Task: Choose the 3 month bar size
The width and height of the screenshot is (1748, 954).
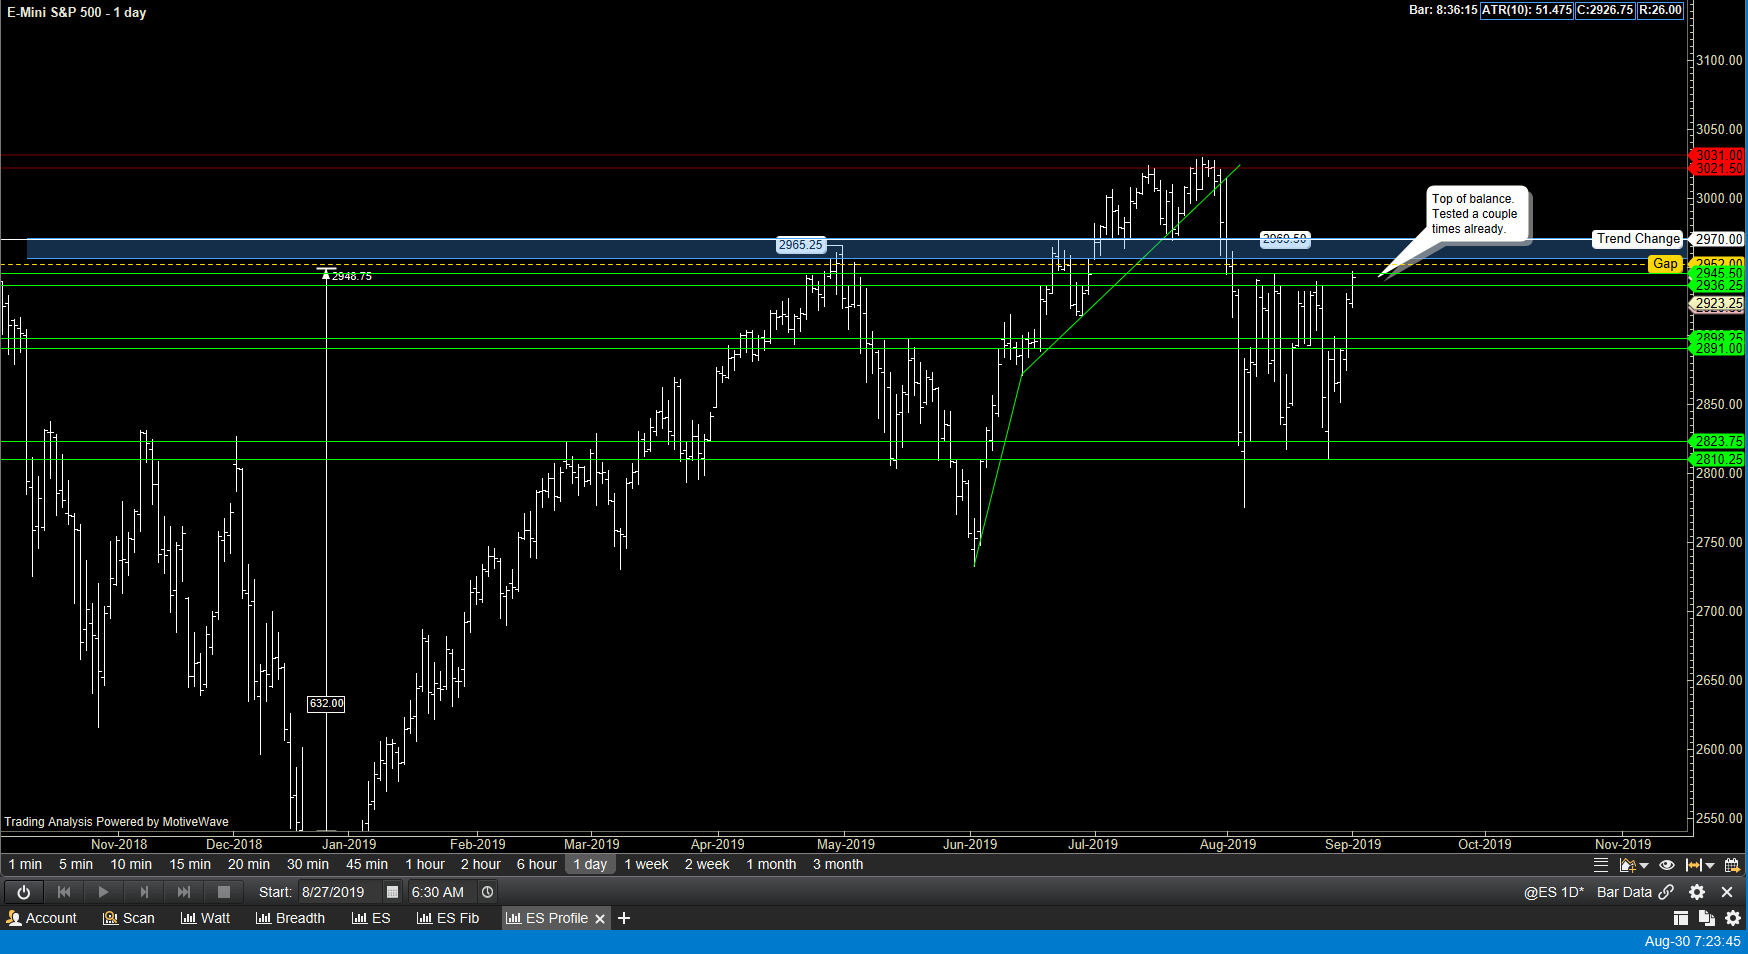Action: click(838, 865)
